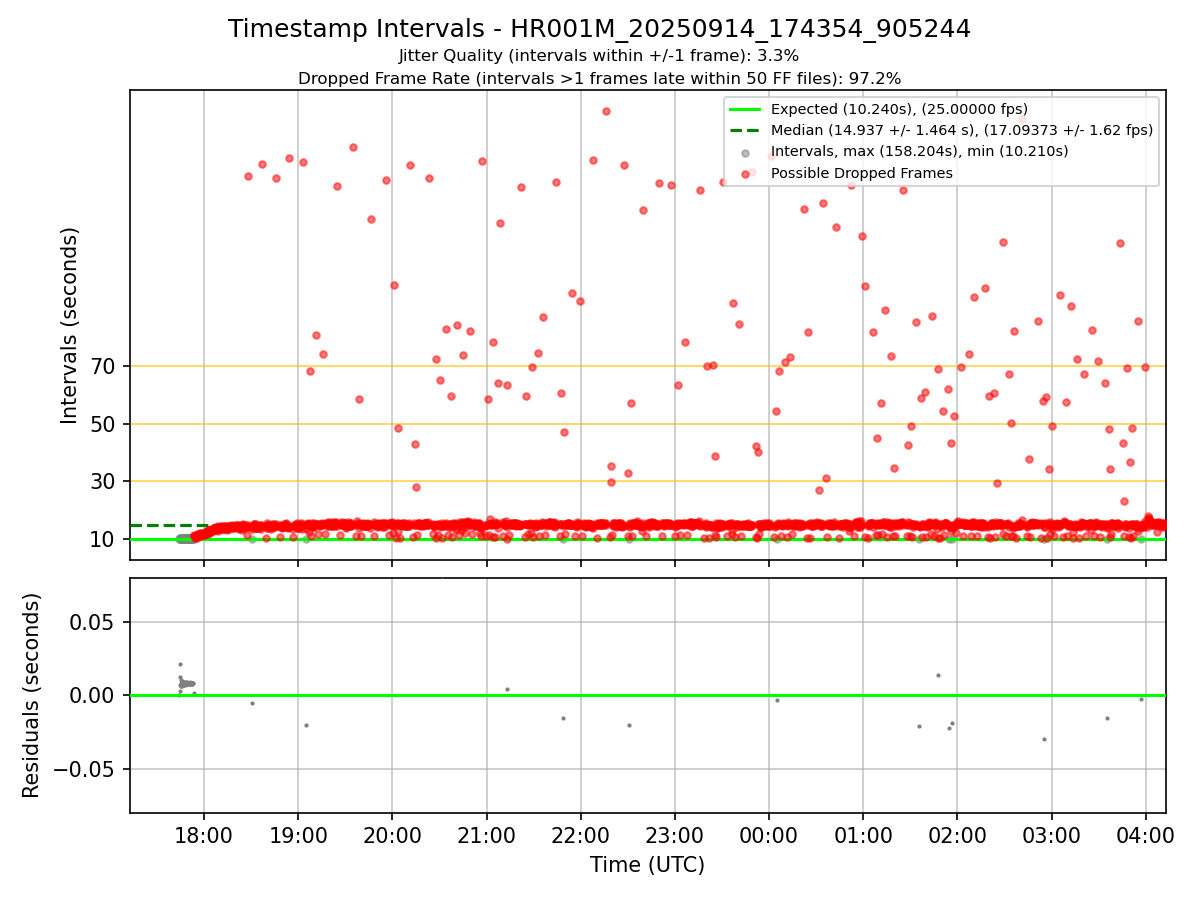Click the 02:00 x-axis tick label

(x=957, y=835)
